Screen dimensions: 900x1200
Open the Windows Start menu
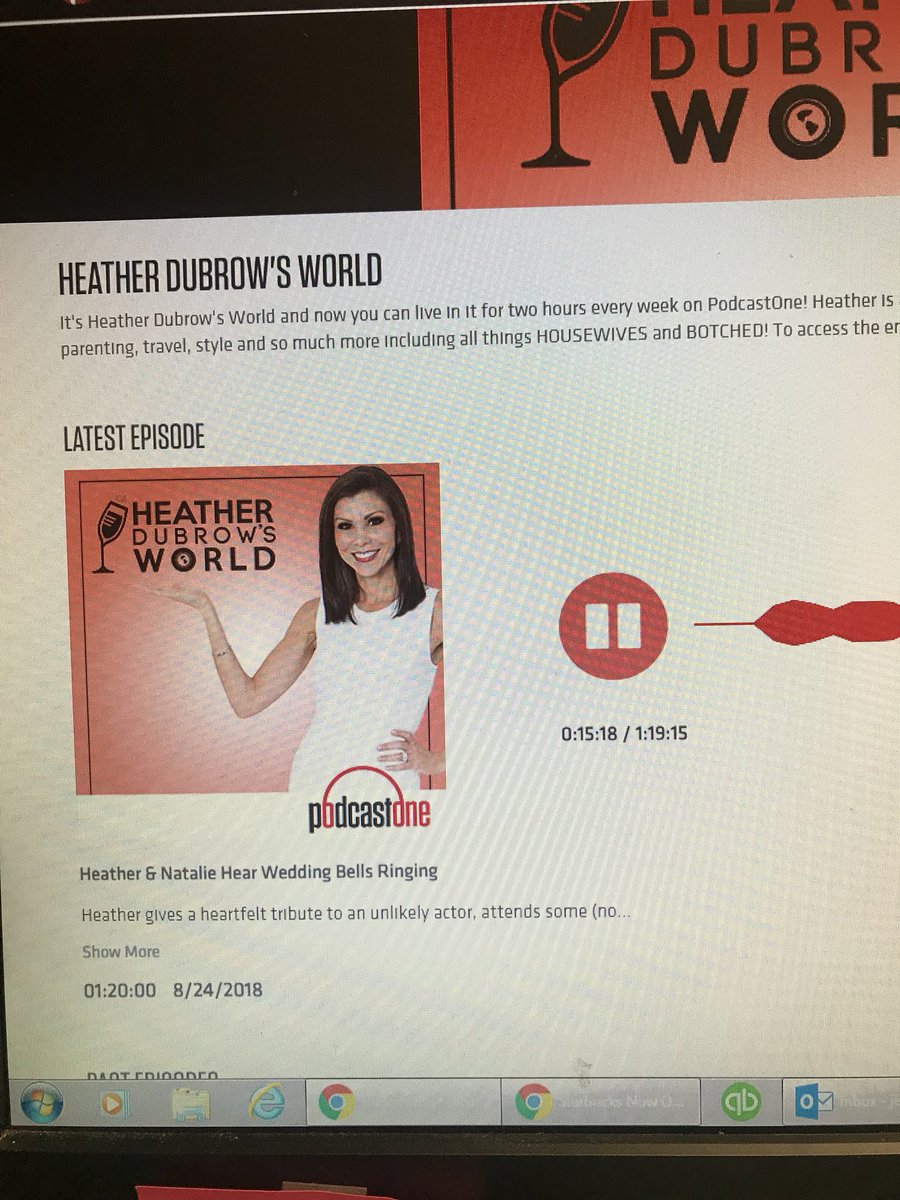(40, 1103)
